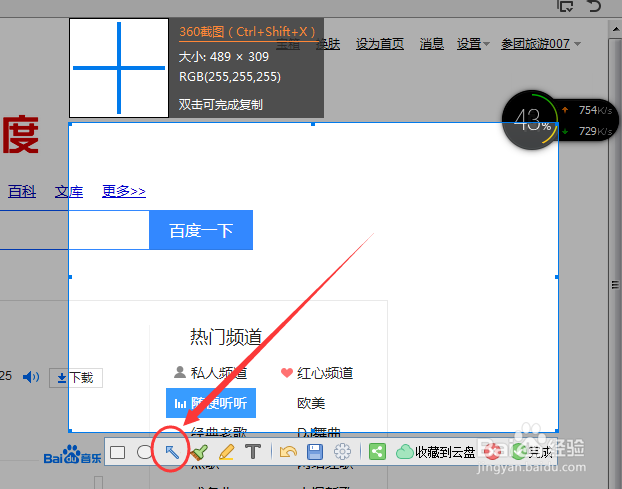Viewport: 622px width, 489px height.
Task: Toggle the music player volume icon
Action: (31, 377)
